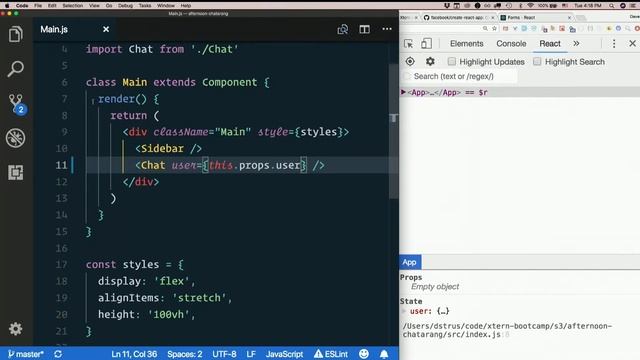The width and height of the screenshot is (640, 360).
Task: Open the editor more actions ellipsis
Action: coord(387,29)
